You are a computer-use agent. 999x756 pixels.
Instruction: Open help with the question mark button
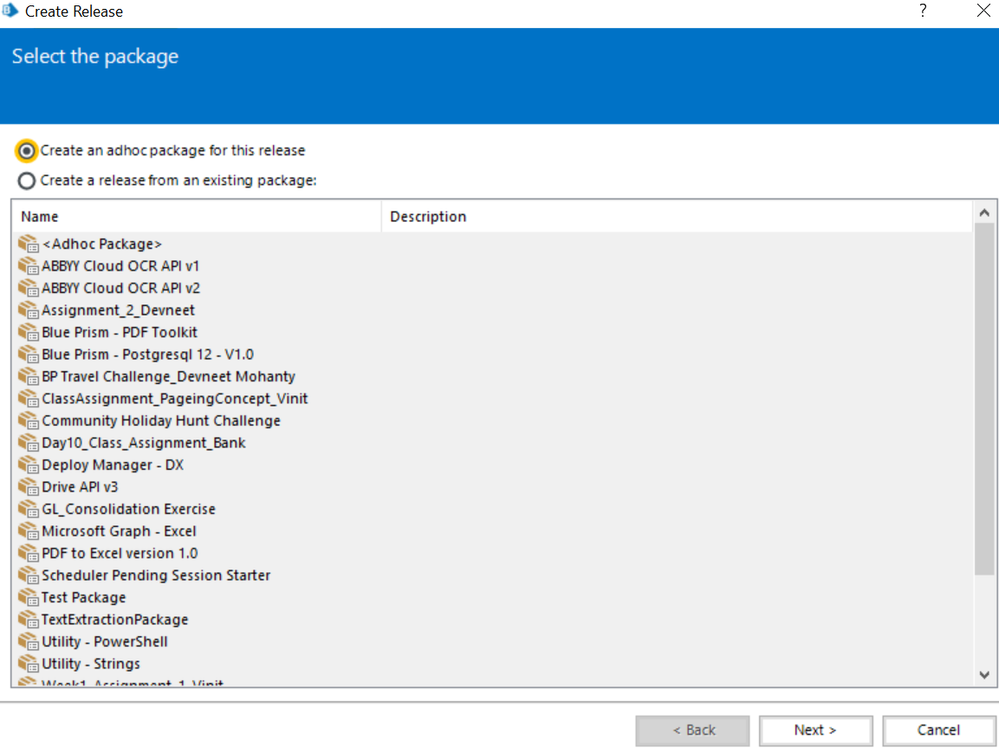point(923,11)
